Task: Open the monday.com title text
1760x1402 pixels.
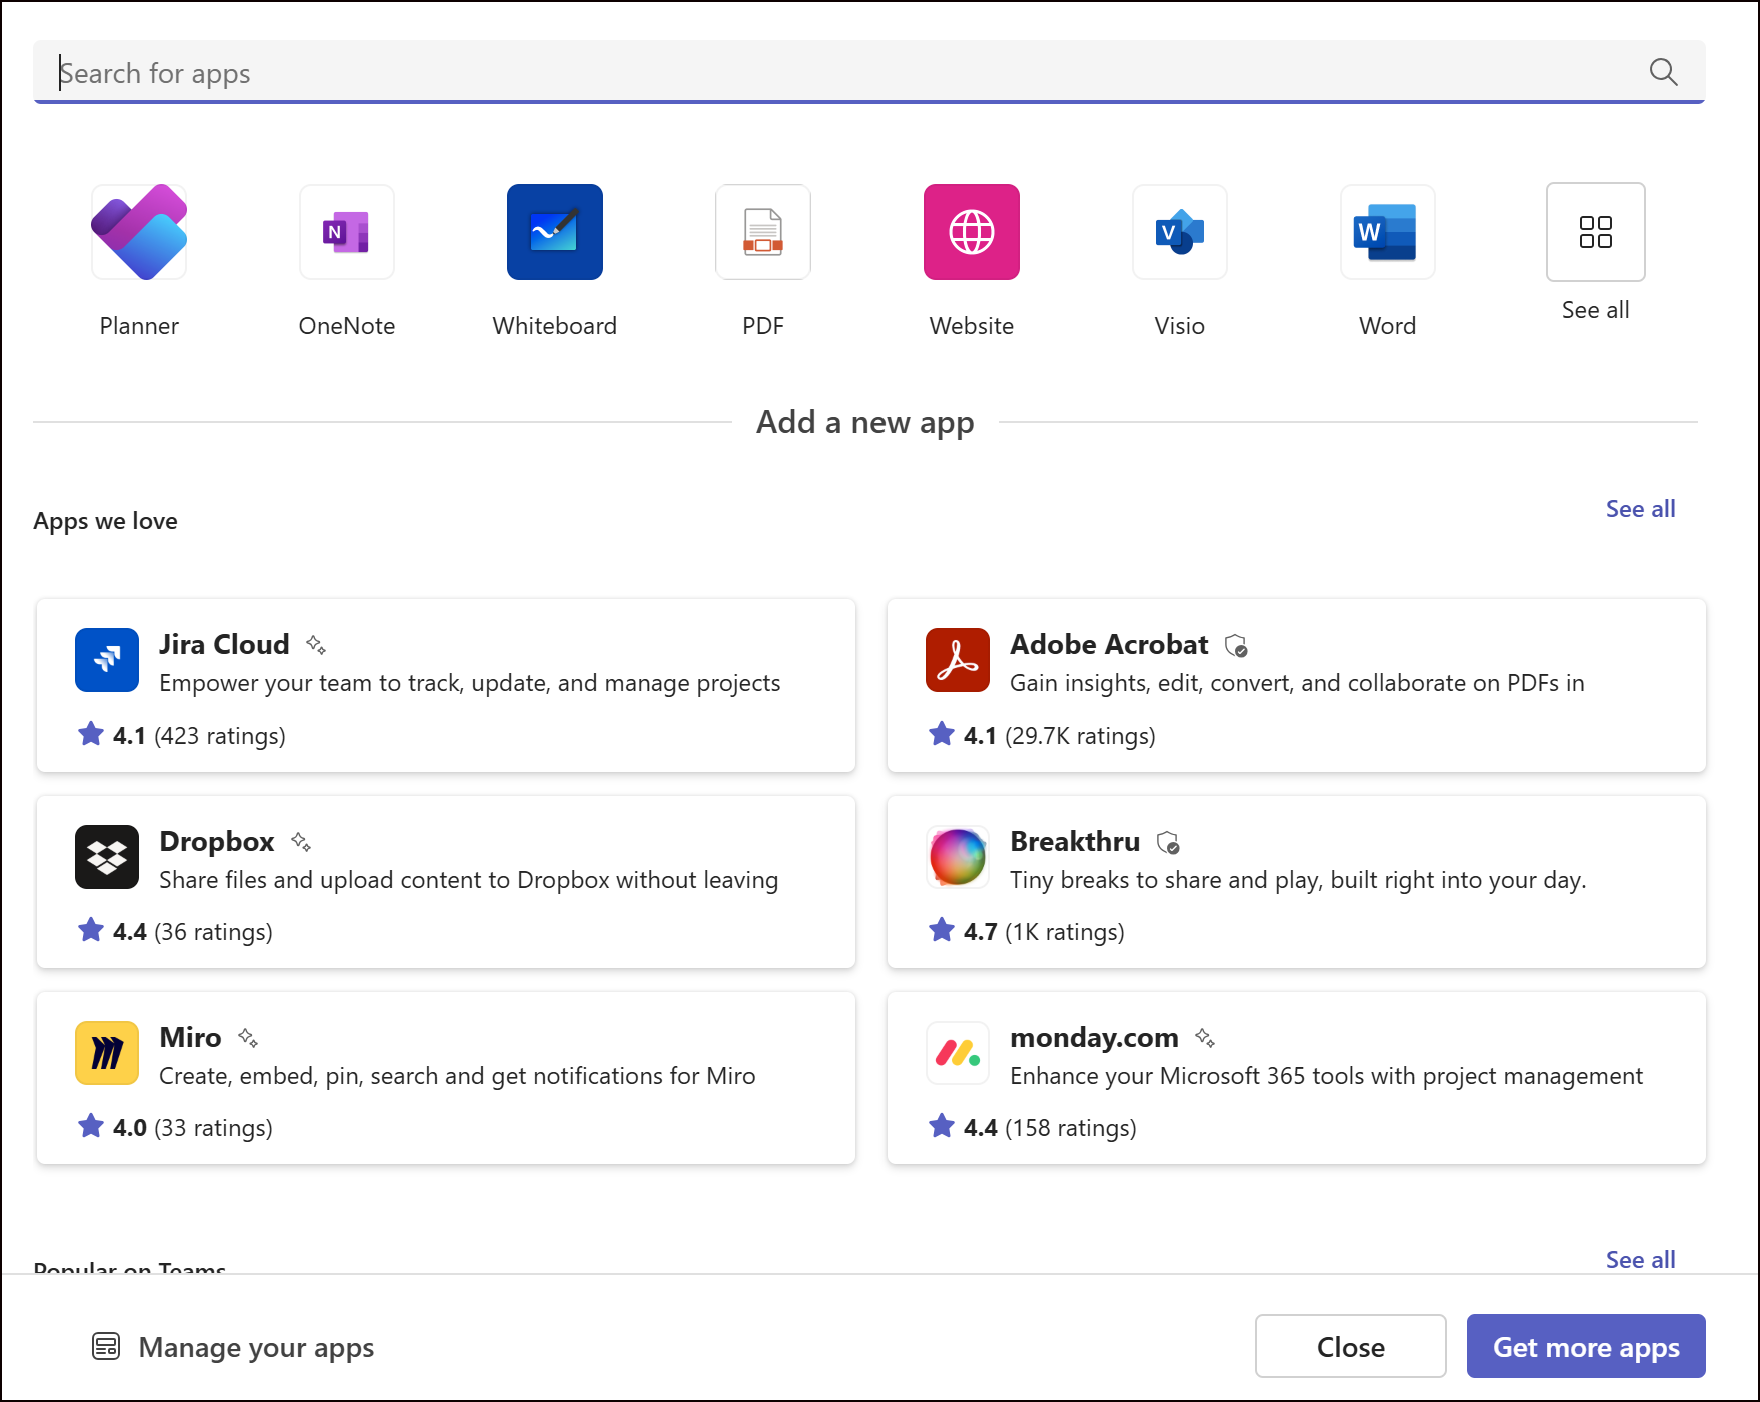Action: point(1094,1038)
